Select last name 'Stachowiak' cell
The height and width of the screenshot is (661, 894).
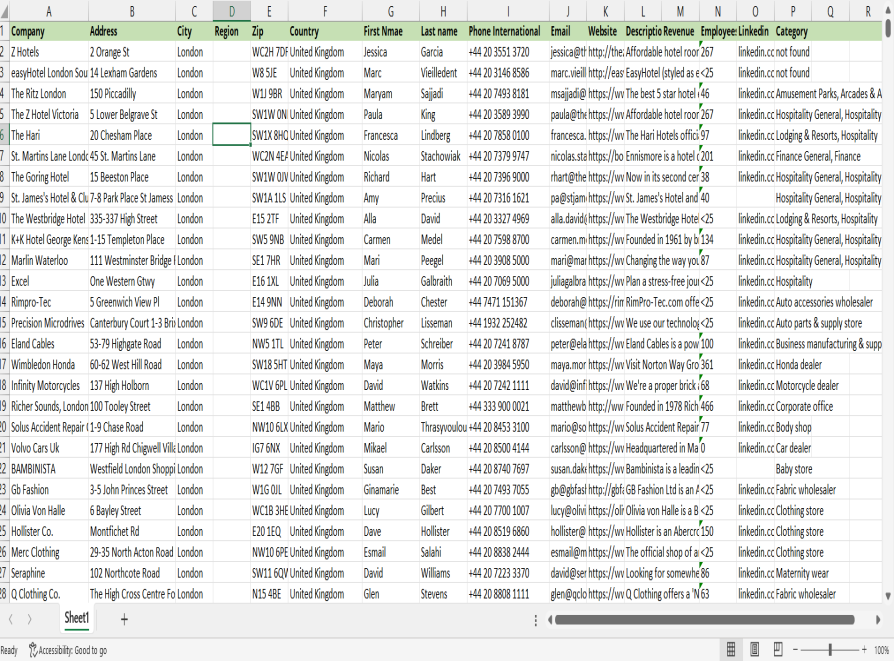click(x=443, y=156)
